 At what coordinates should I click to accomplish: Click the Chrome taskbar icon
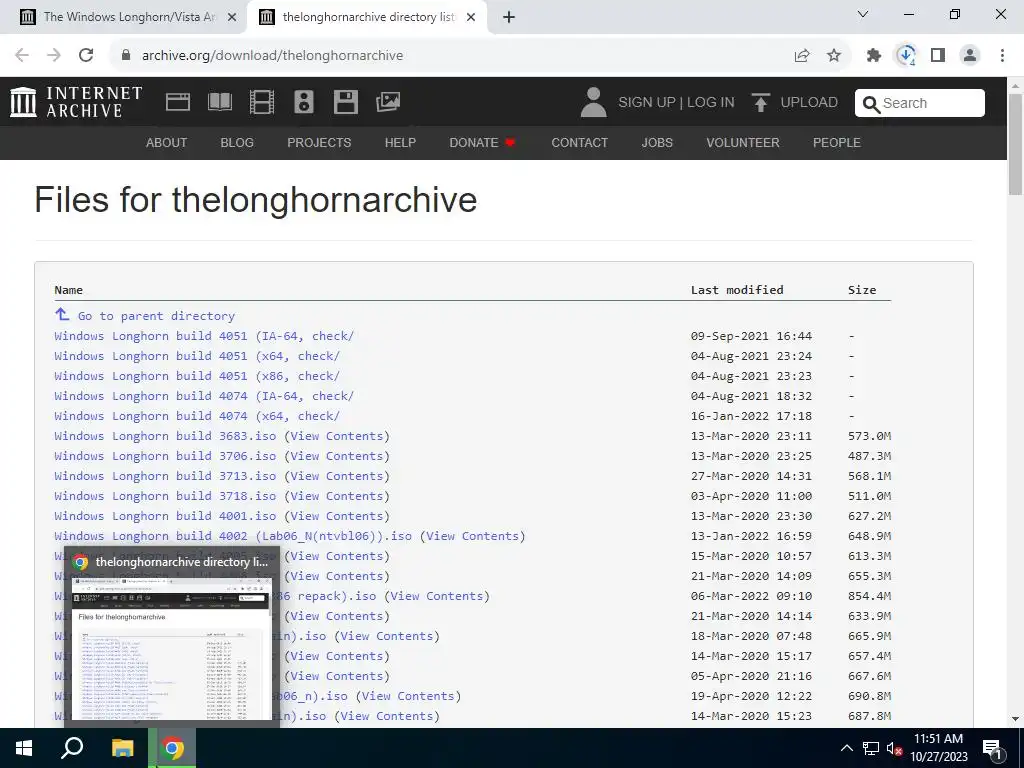(172, 748)
